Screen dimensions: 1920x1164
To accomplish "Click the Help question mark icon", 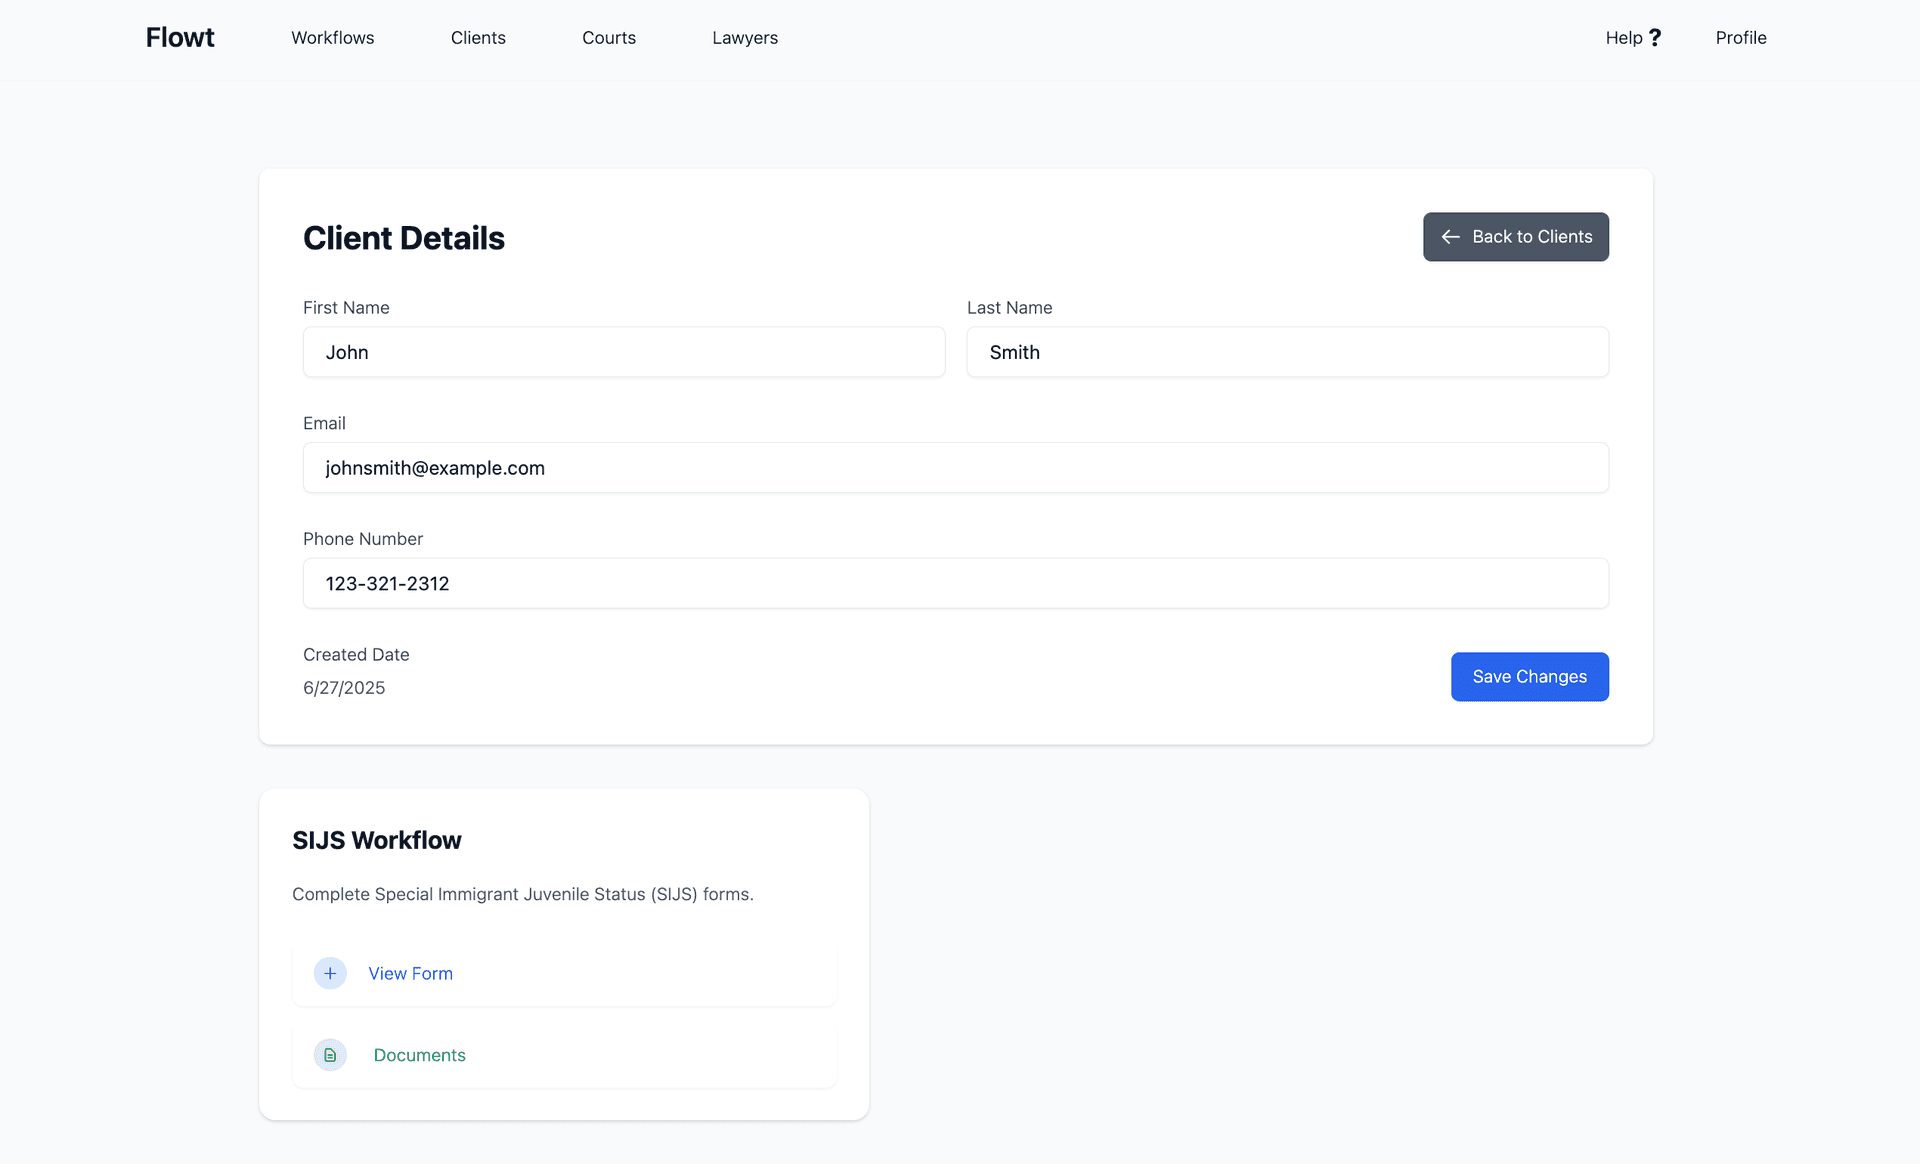I will 1657,37.
